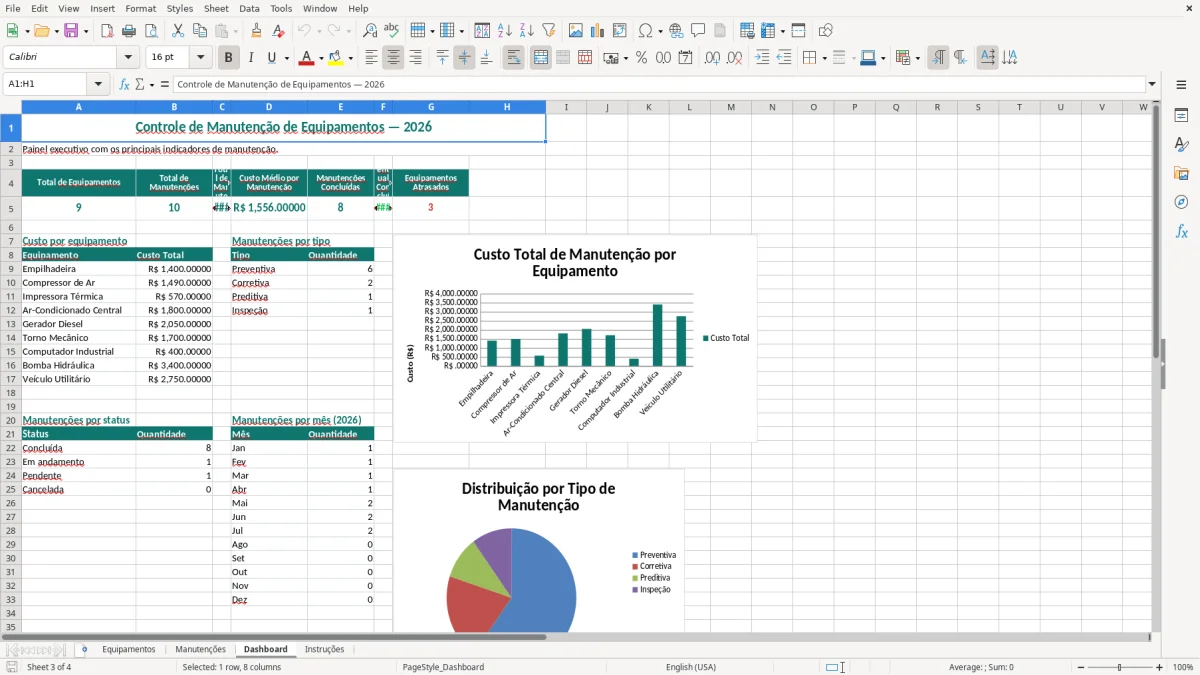Expand the formula bar
The image size is (1200, 675).
tap(1153, 85)
